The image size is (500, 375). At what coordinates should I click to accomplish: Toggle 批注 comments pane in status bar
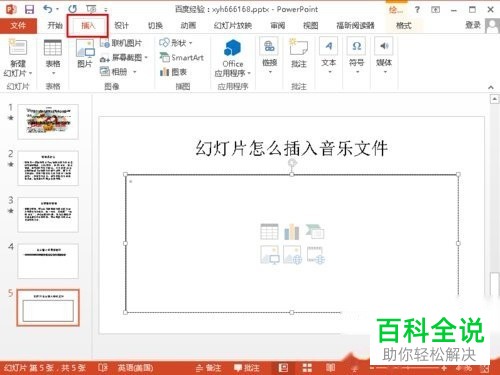pyautogui.click(x=247, y=368)
